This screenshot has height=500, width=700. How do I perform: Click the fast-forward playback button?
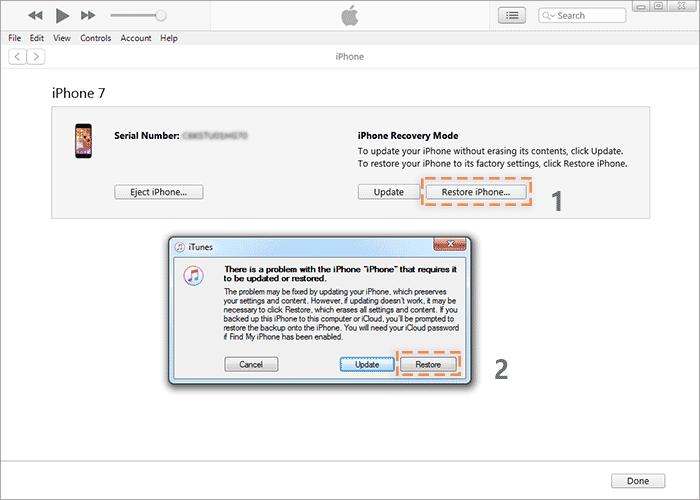[x=88, y=16]
